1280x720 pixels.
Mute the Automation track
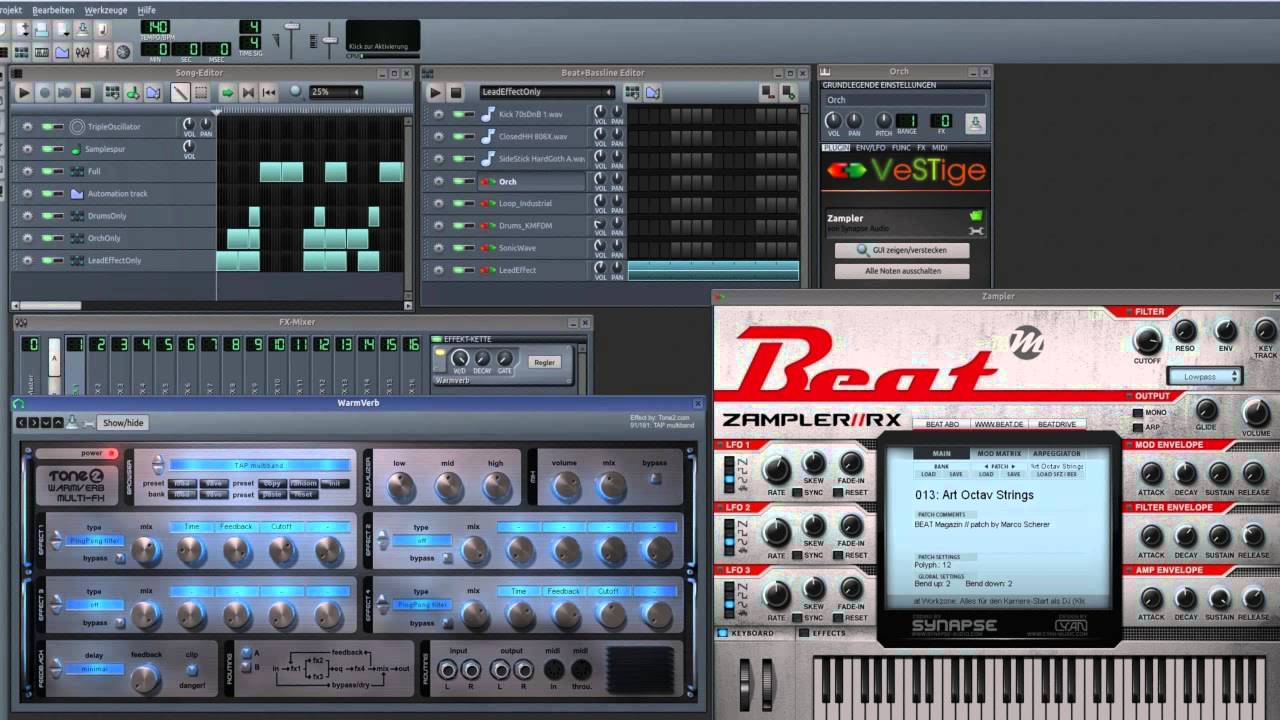[x=47, y=193]
